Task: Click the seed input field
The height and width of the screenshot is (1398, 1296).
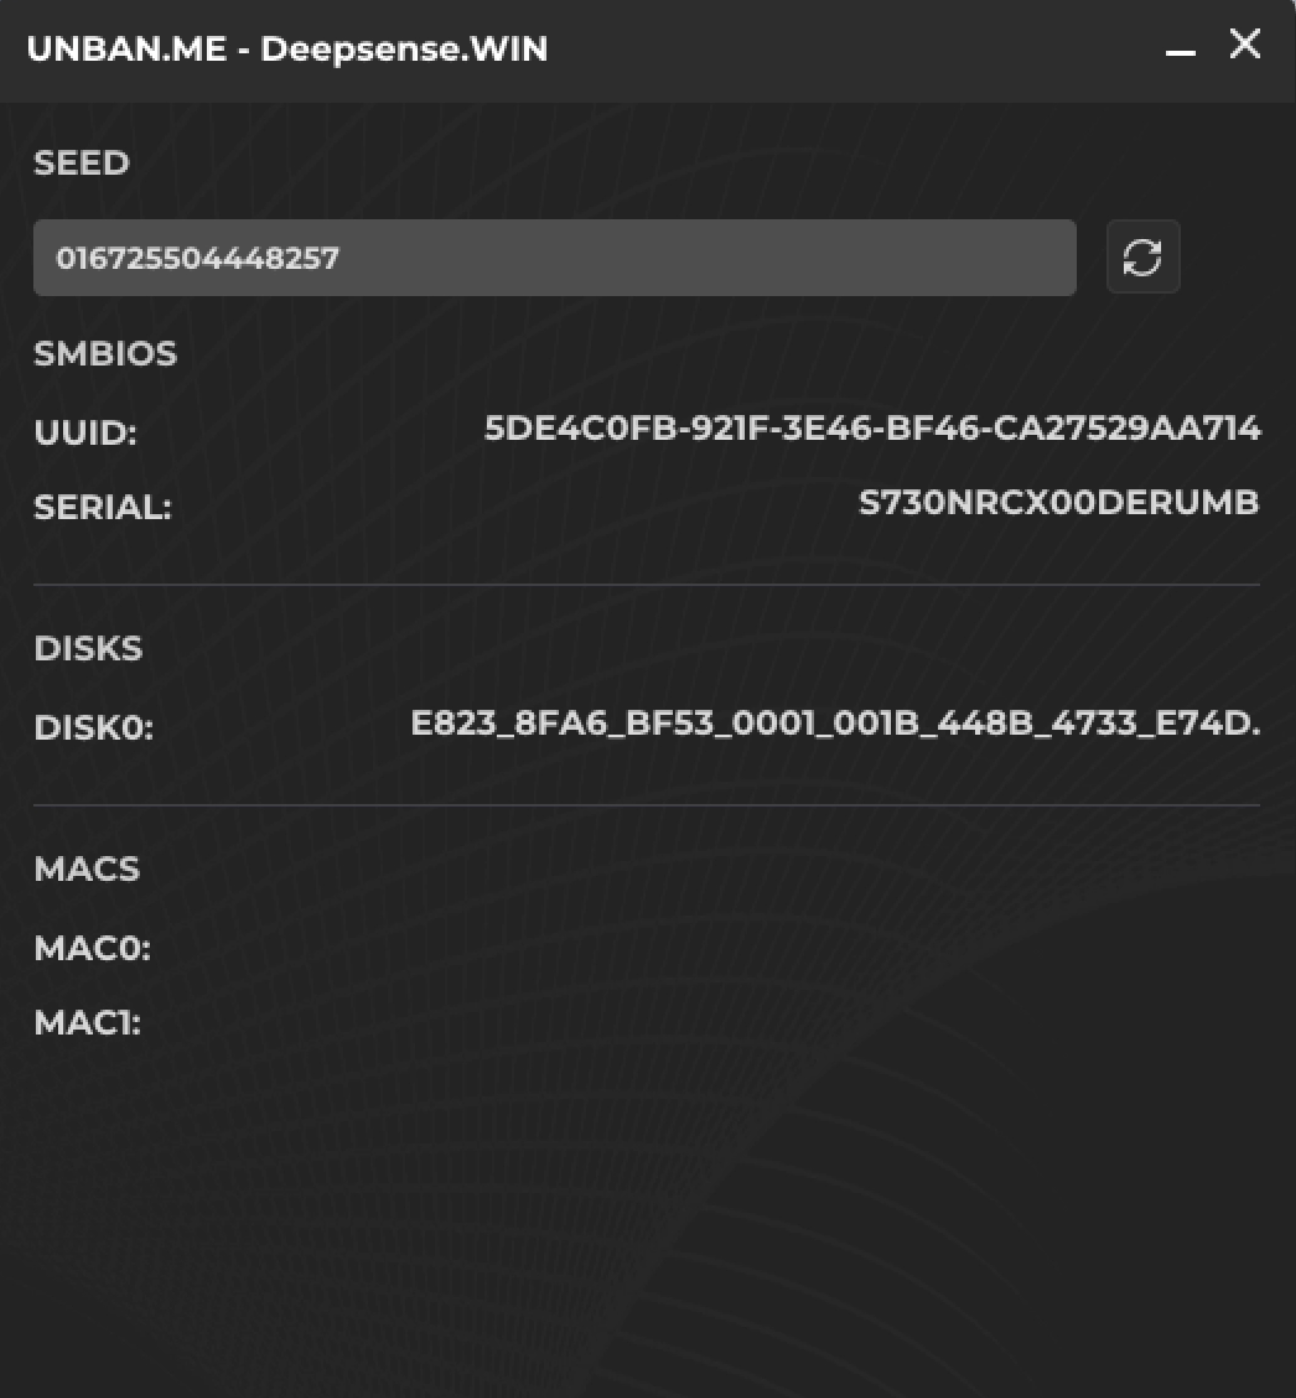Action: [555, 258]
